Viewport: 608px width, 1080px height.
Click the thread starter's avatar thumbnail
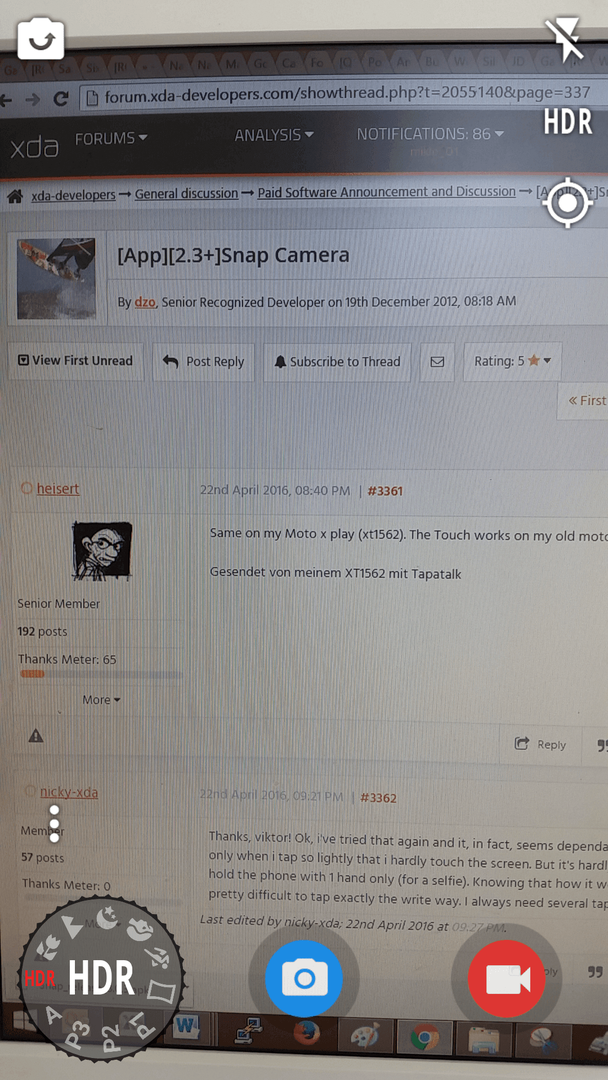[x=56, y=278]
